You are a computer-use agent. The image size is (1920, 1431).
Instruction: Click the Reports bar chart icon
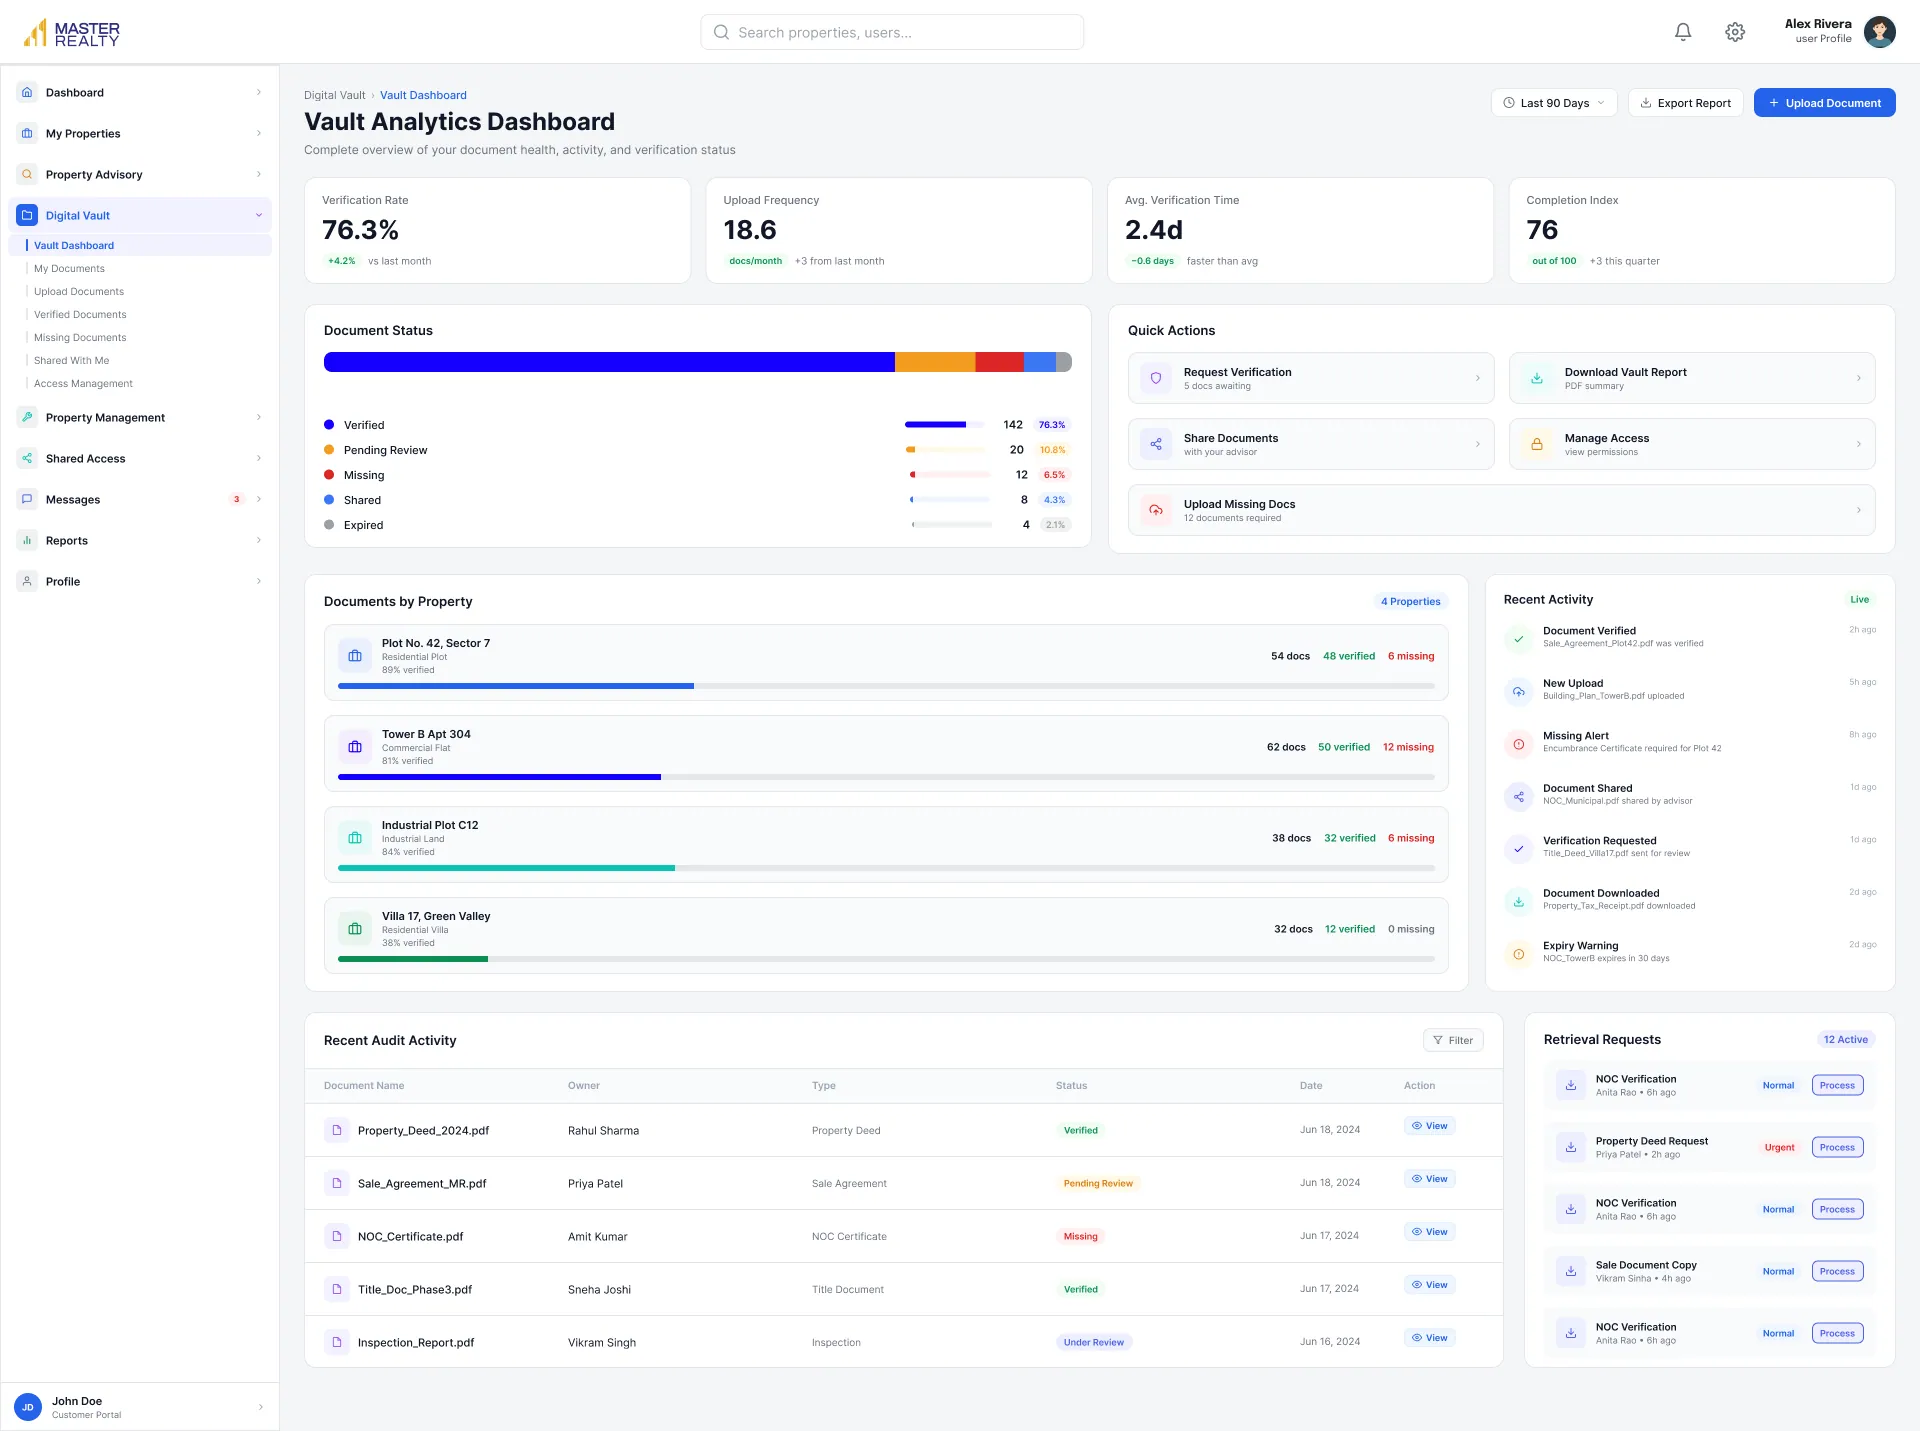pos(27,540)
